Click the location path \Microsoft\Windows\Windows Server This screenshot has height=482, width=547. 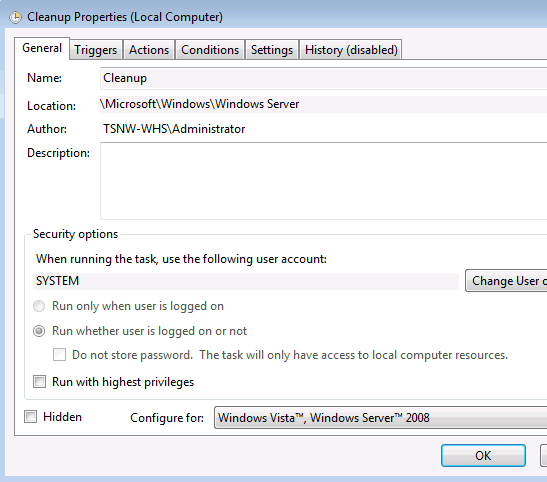[x=200, y=104]
